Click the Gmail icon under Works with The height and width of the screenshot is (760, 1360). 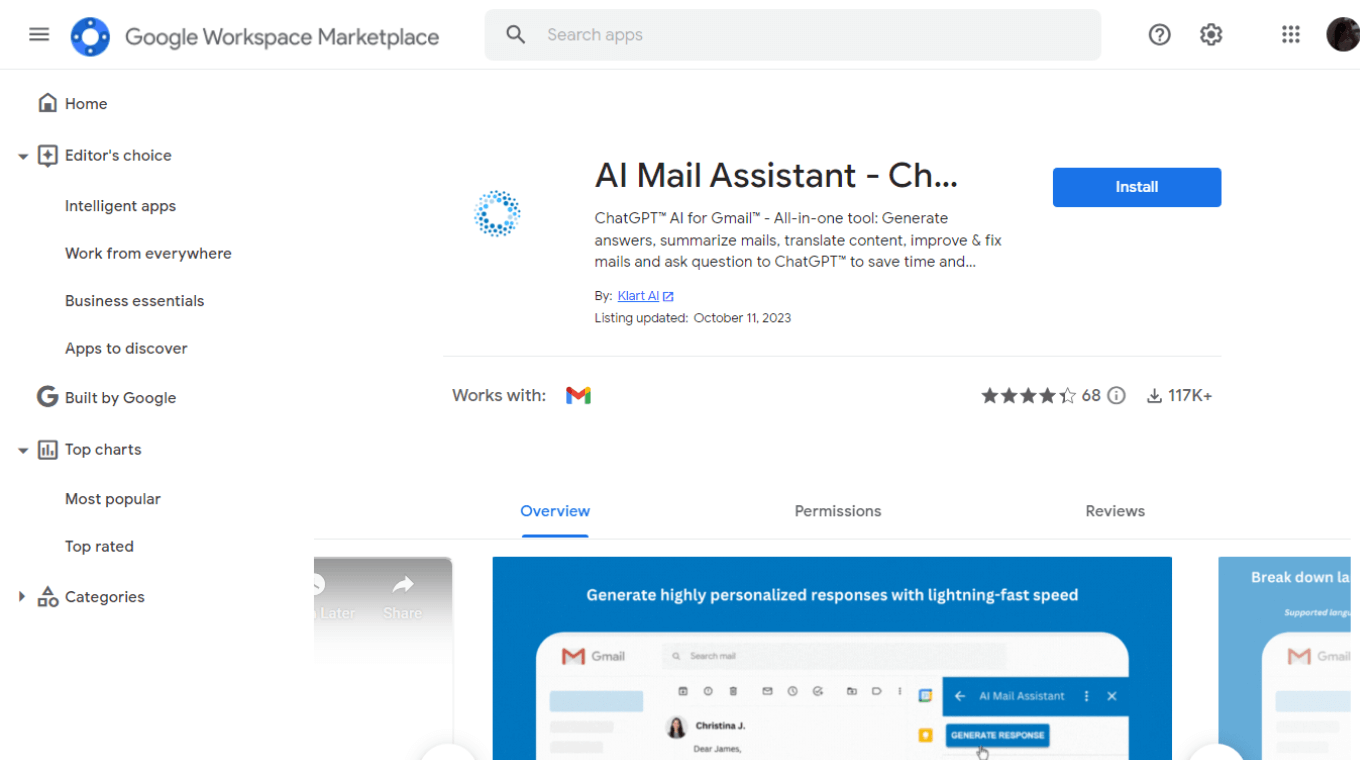click(x=578, y=396)
